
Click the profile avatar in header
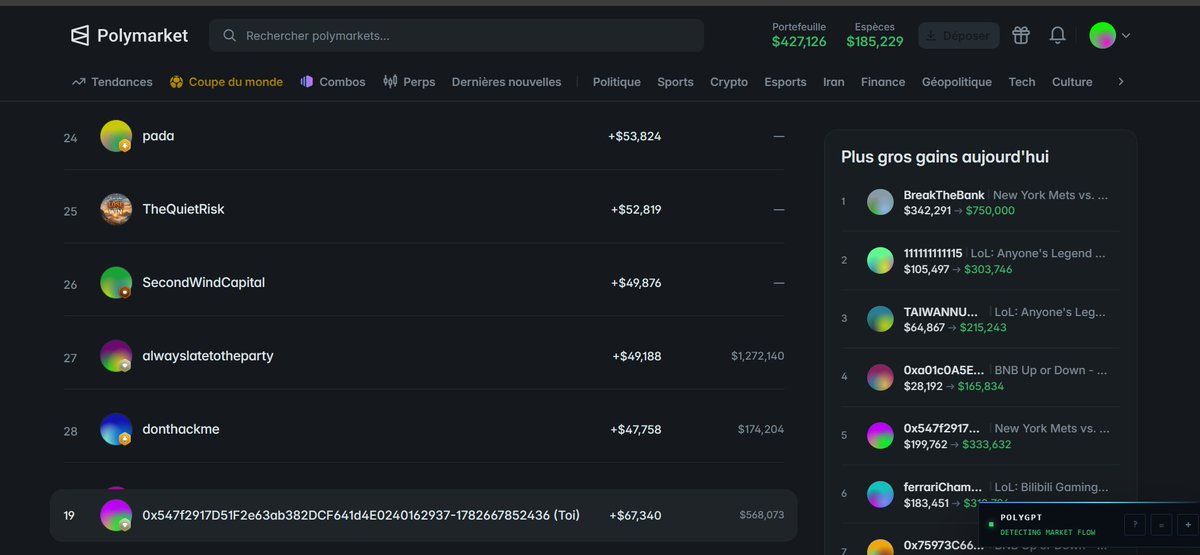click(1102, 36)
